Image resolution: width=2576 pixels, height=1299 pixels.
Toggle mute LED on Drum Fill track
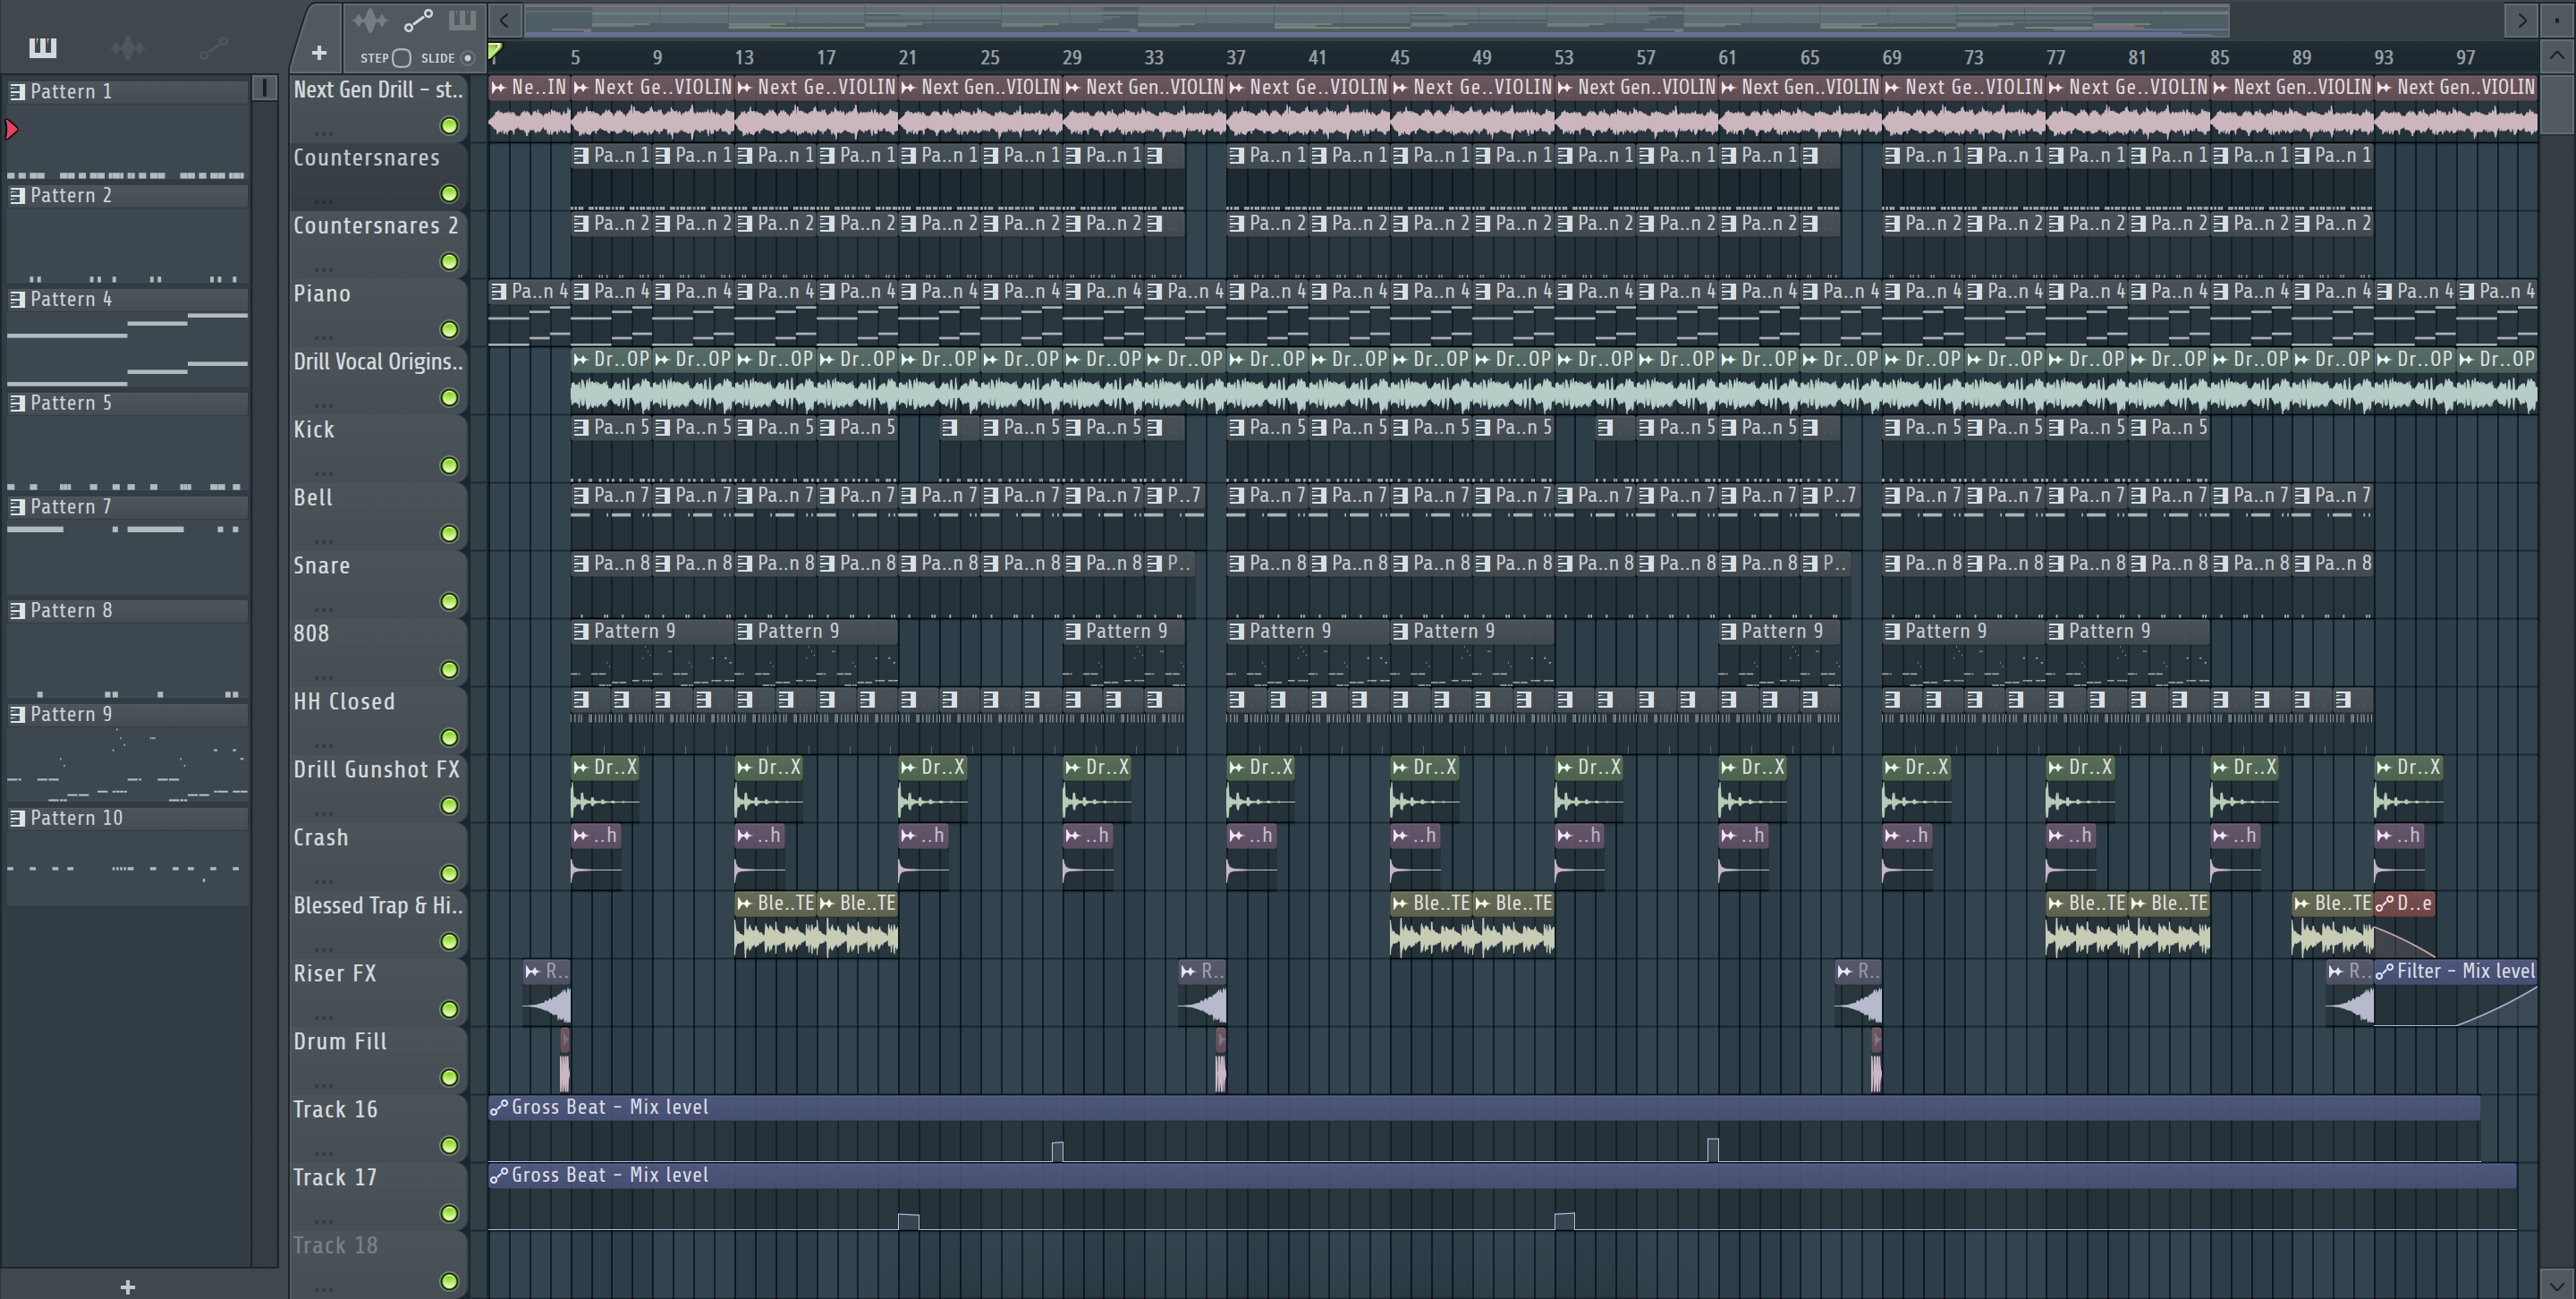(x=449, y=1078)
